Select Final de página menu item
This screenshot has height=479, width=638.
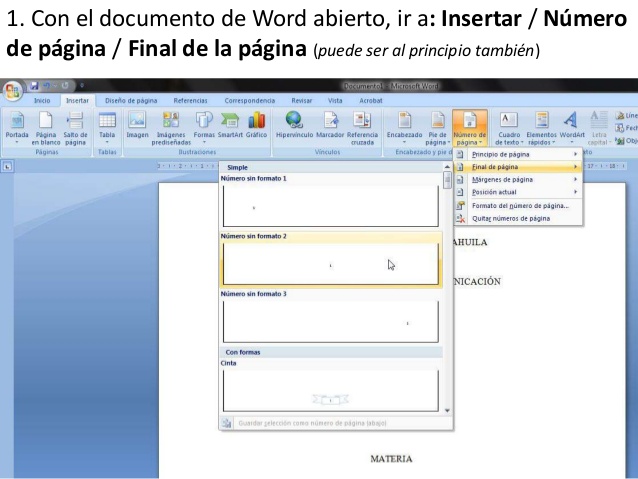(518, 167)
